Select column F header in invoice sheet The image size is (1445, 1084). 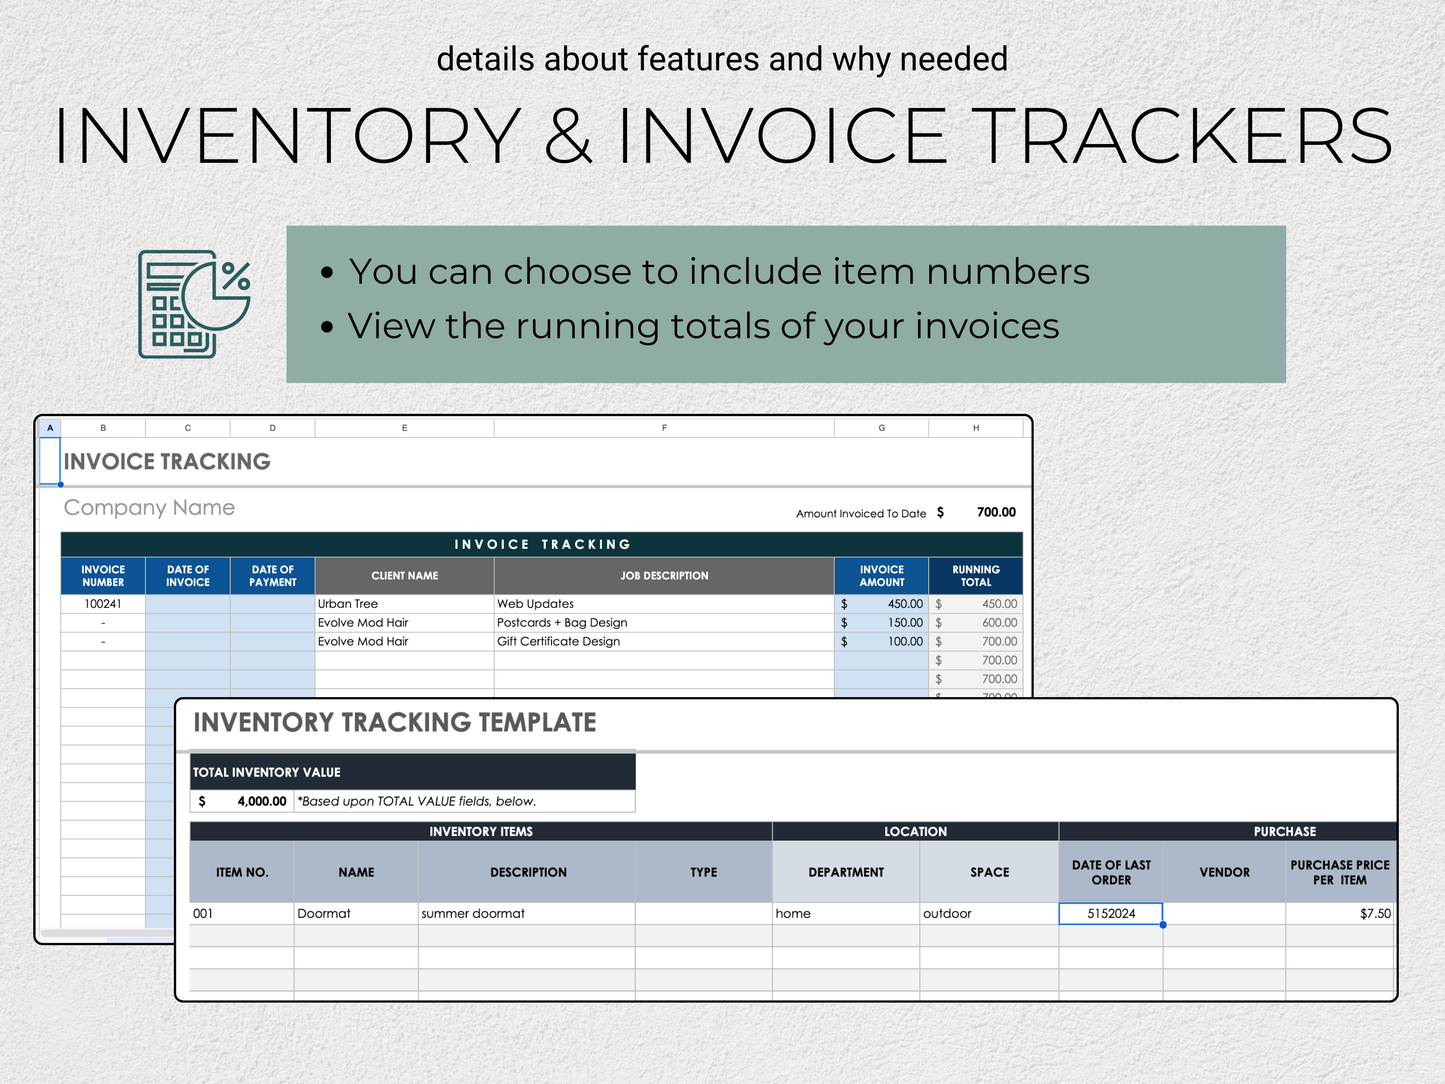coord(664,428)
